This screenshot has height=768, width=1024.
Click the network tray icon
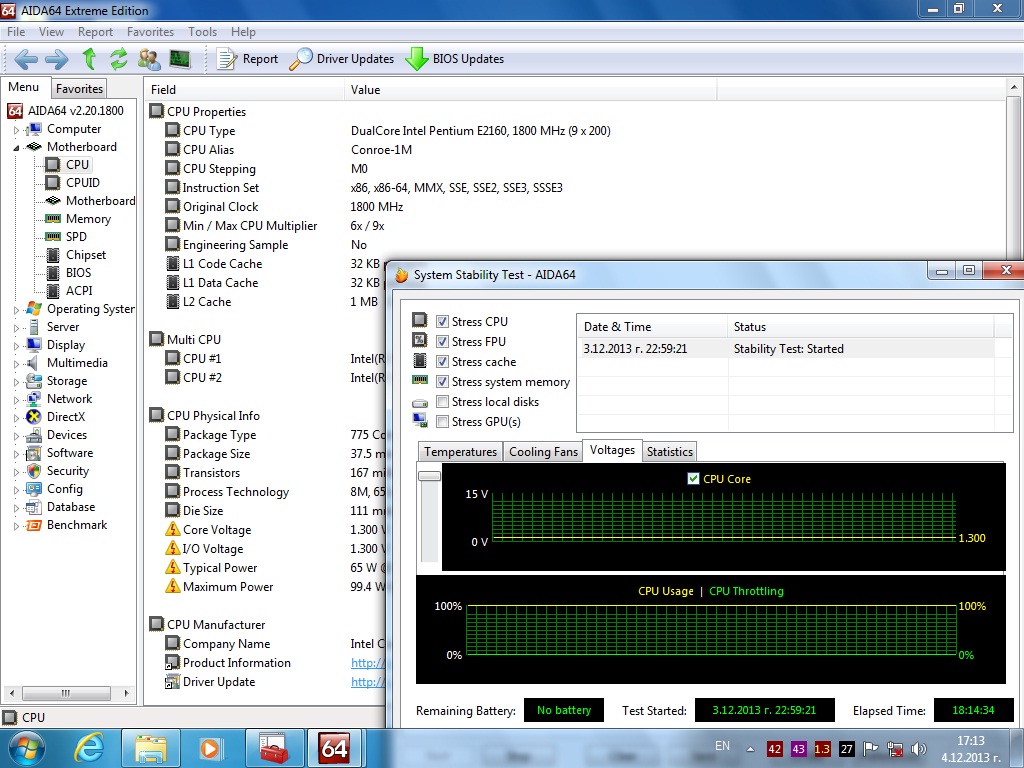tap(895, 749)
